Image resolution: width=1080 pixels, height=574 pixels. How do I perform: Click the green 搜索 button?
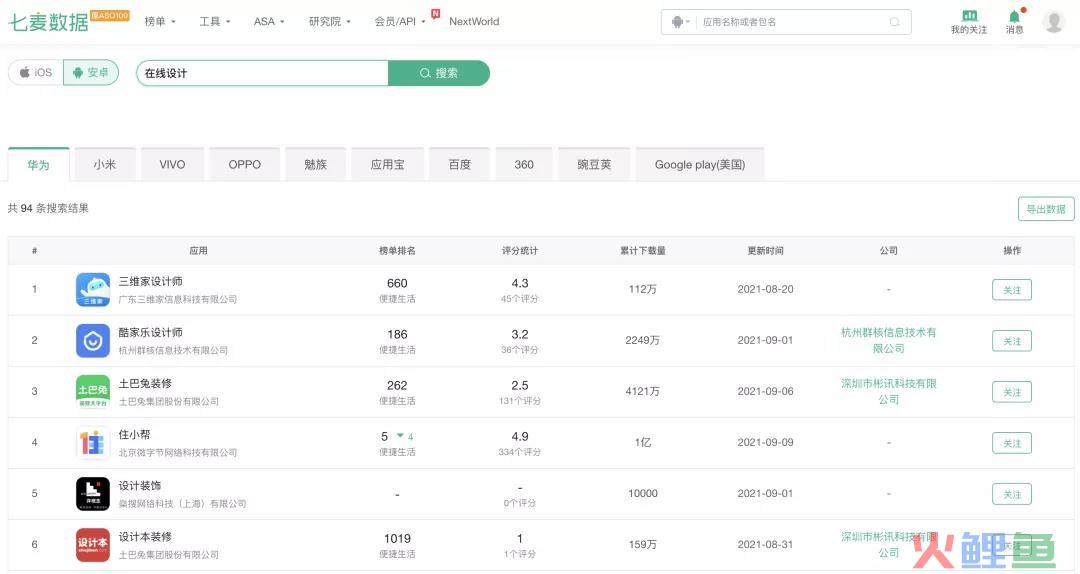439,73
